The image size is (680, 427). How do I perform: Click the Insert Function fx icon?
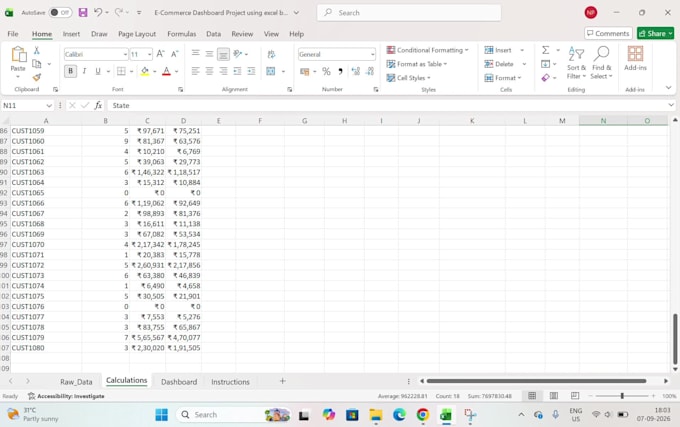click(x=98, y=105)
